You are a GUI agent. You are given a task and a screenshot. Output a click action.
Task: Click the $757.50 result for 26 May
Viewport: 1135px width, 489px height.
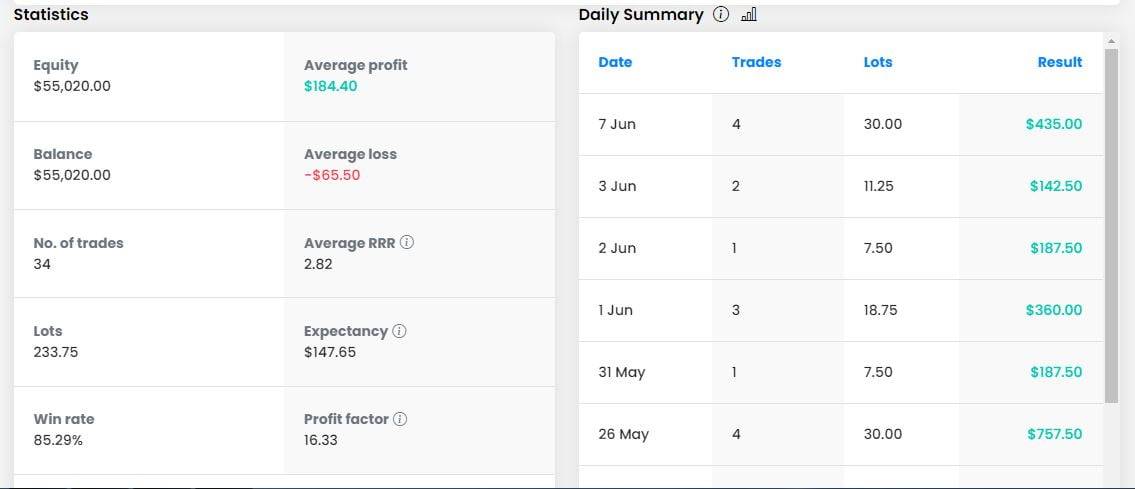point(1054,434)
